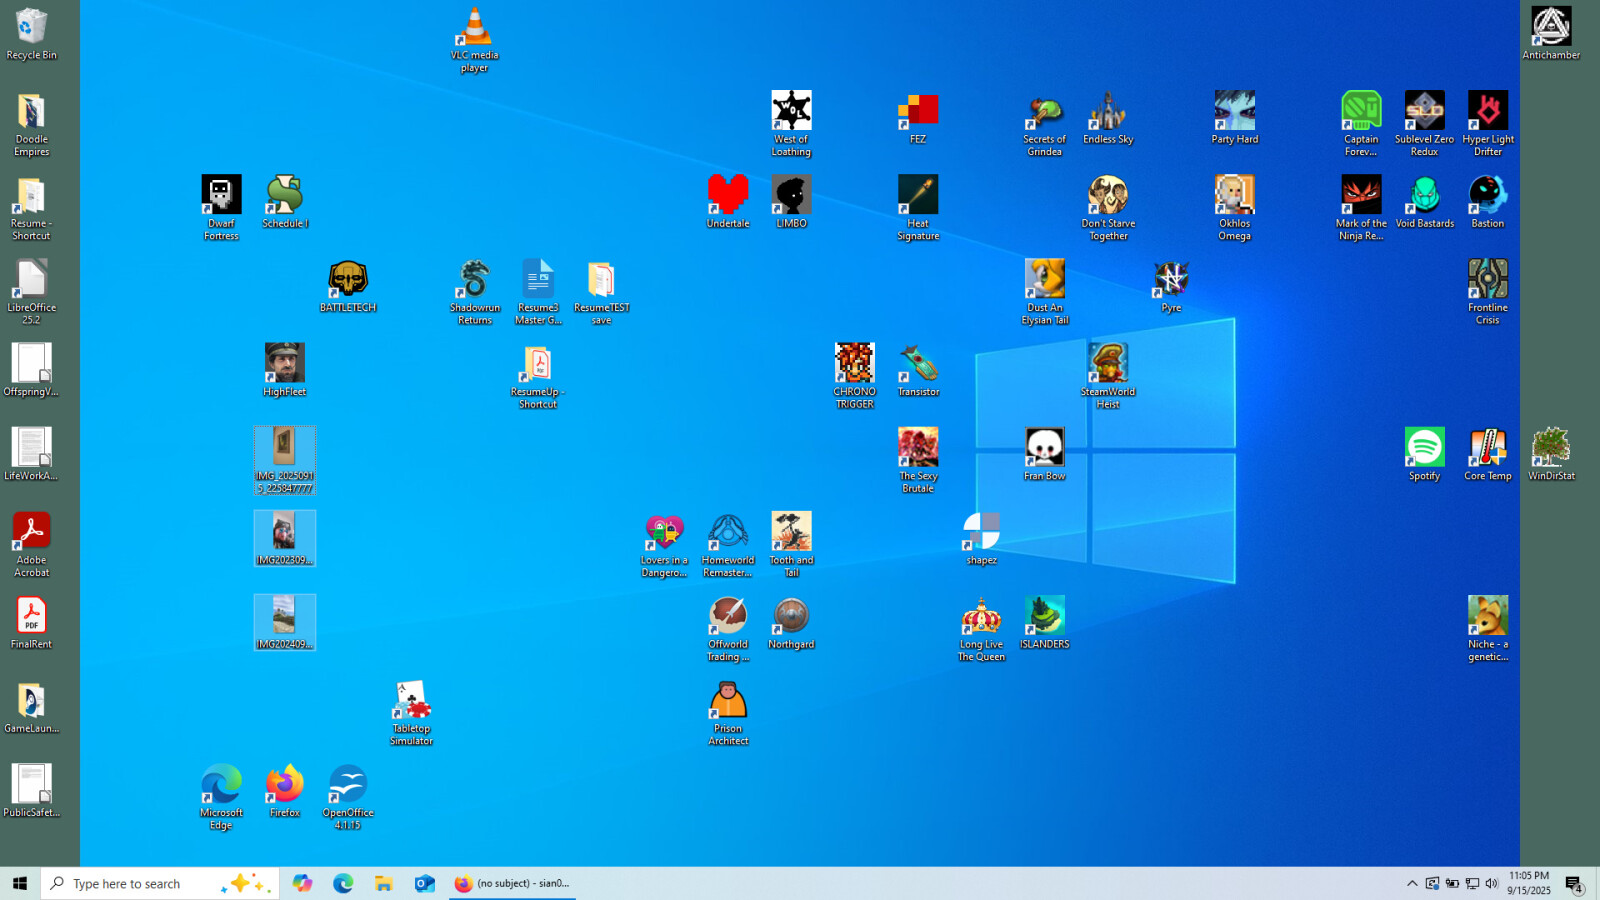Viewport: 1600px width, 900px height.
Task: Select the FinalRent PDF file
Action: [31, 616]
